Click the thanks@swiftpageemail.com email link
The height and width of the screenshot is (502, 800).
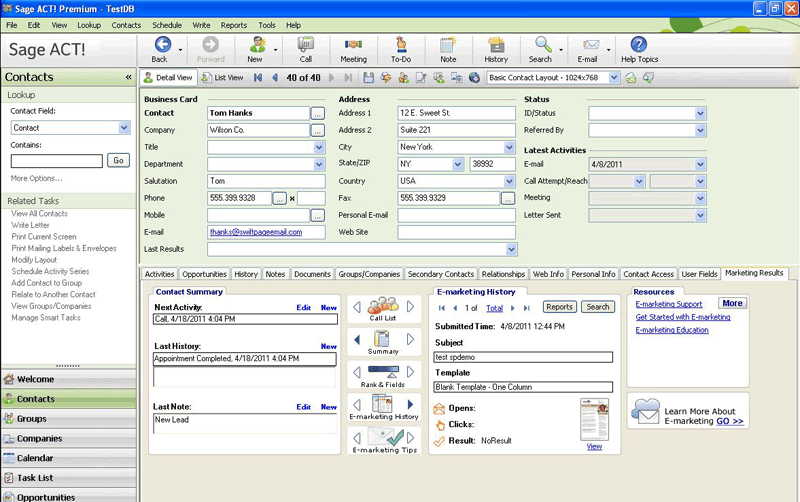256,232
